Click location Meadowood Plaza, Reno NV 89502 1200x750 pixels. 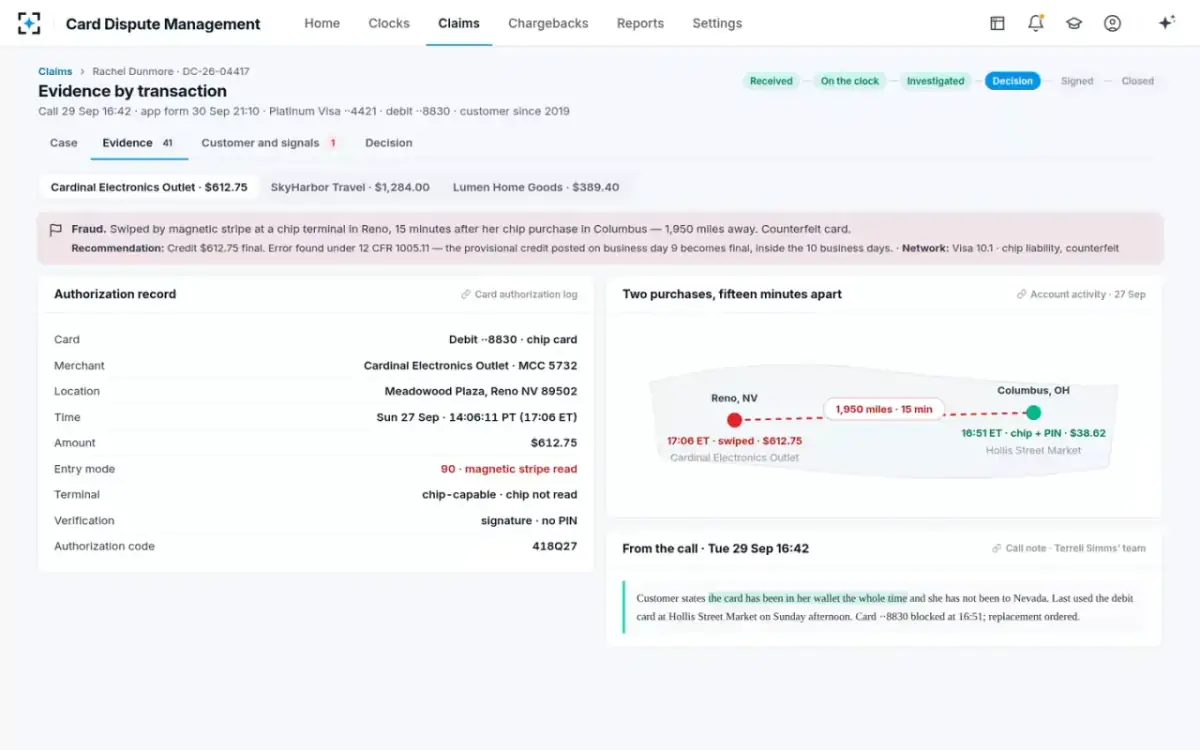point(481,392)
